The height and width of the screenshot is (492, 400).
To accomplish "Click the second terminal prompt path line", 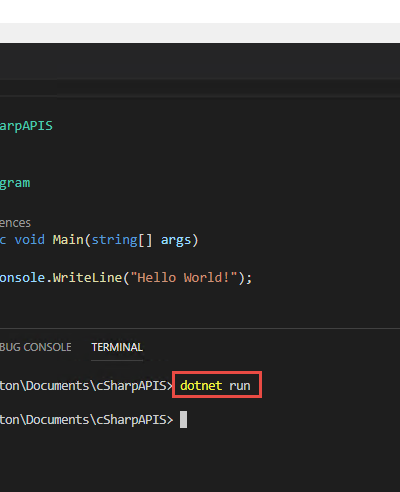I will (87, 420).
